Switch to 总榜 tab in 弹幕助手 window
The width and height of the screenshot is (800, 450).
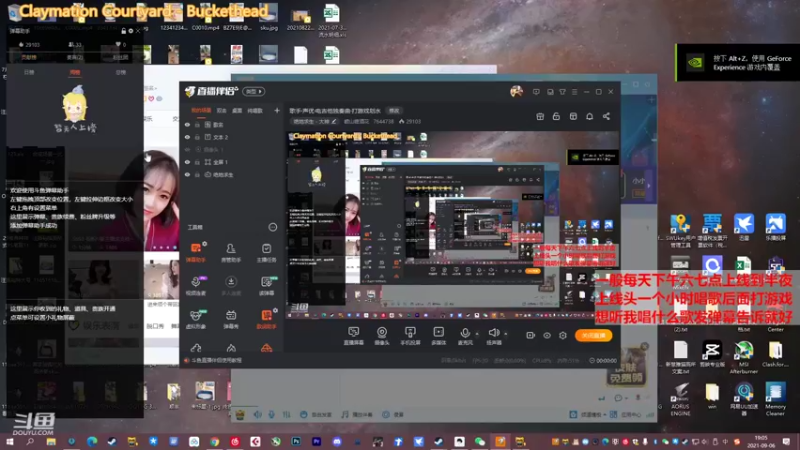pyautogui.click(x=121, y=72)
